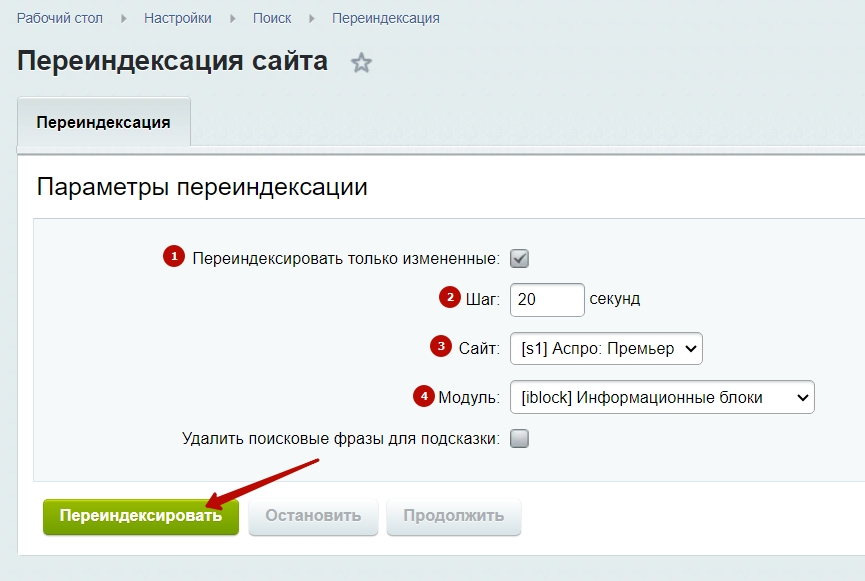Click red marker number 4 near Модуль
The height and width of the screenshot is (581, 865).
pos(424,396)
